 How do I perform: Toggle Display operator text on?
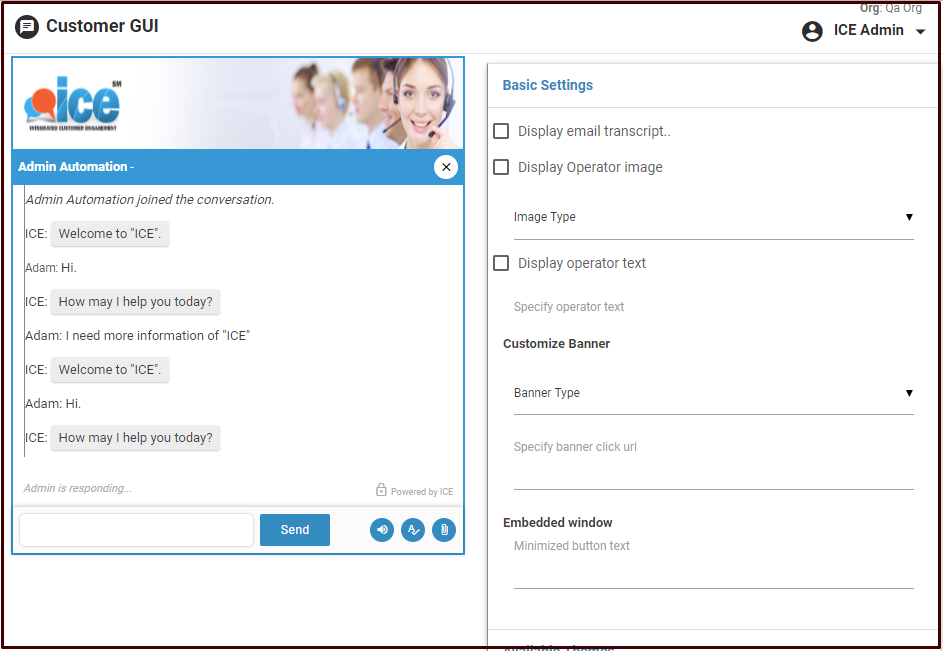coord(501,263)
